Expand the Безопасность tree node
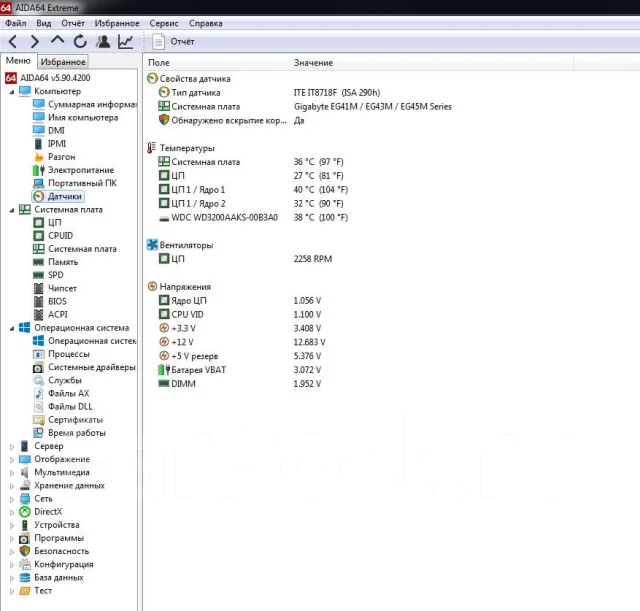The height and width of the screenshot is (611, 640). [x=12, y=551]
